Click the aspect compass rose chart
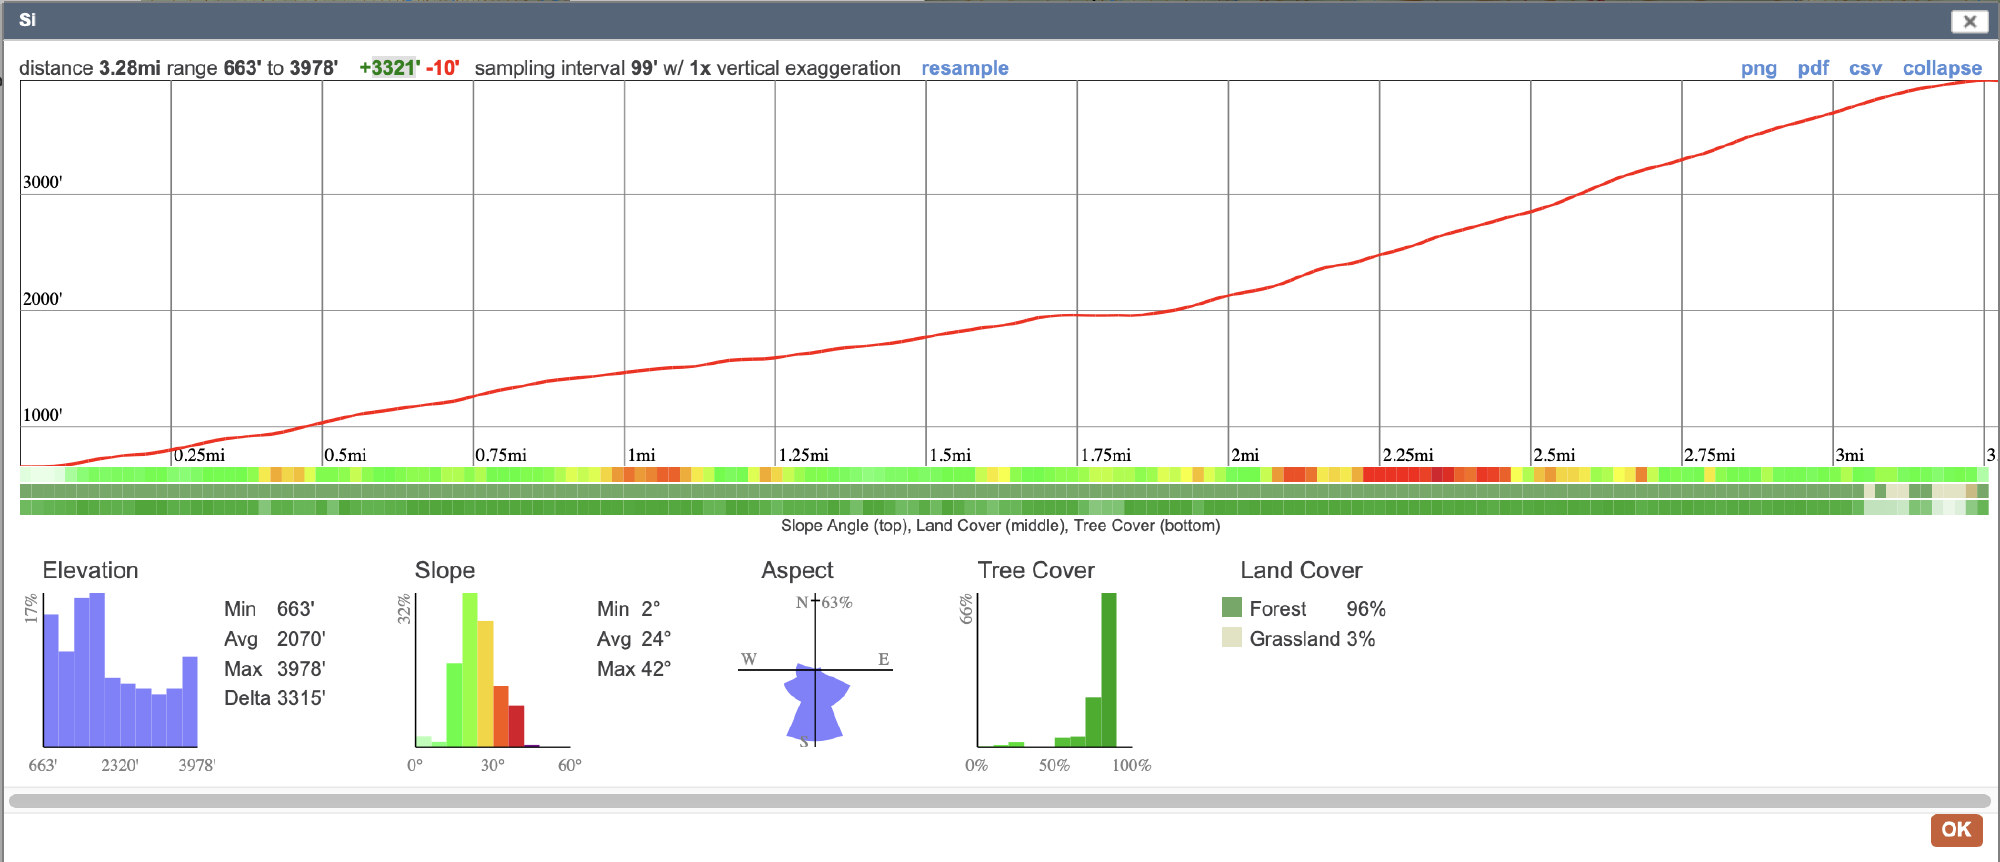 [x=816, y=670]
